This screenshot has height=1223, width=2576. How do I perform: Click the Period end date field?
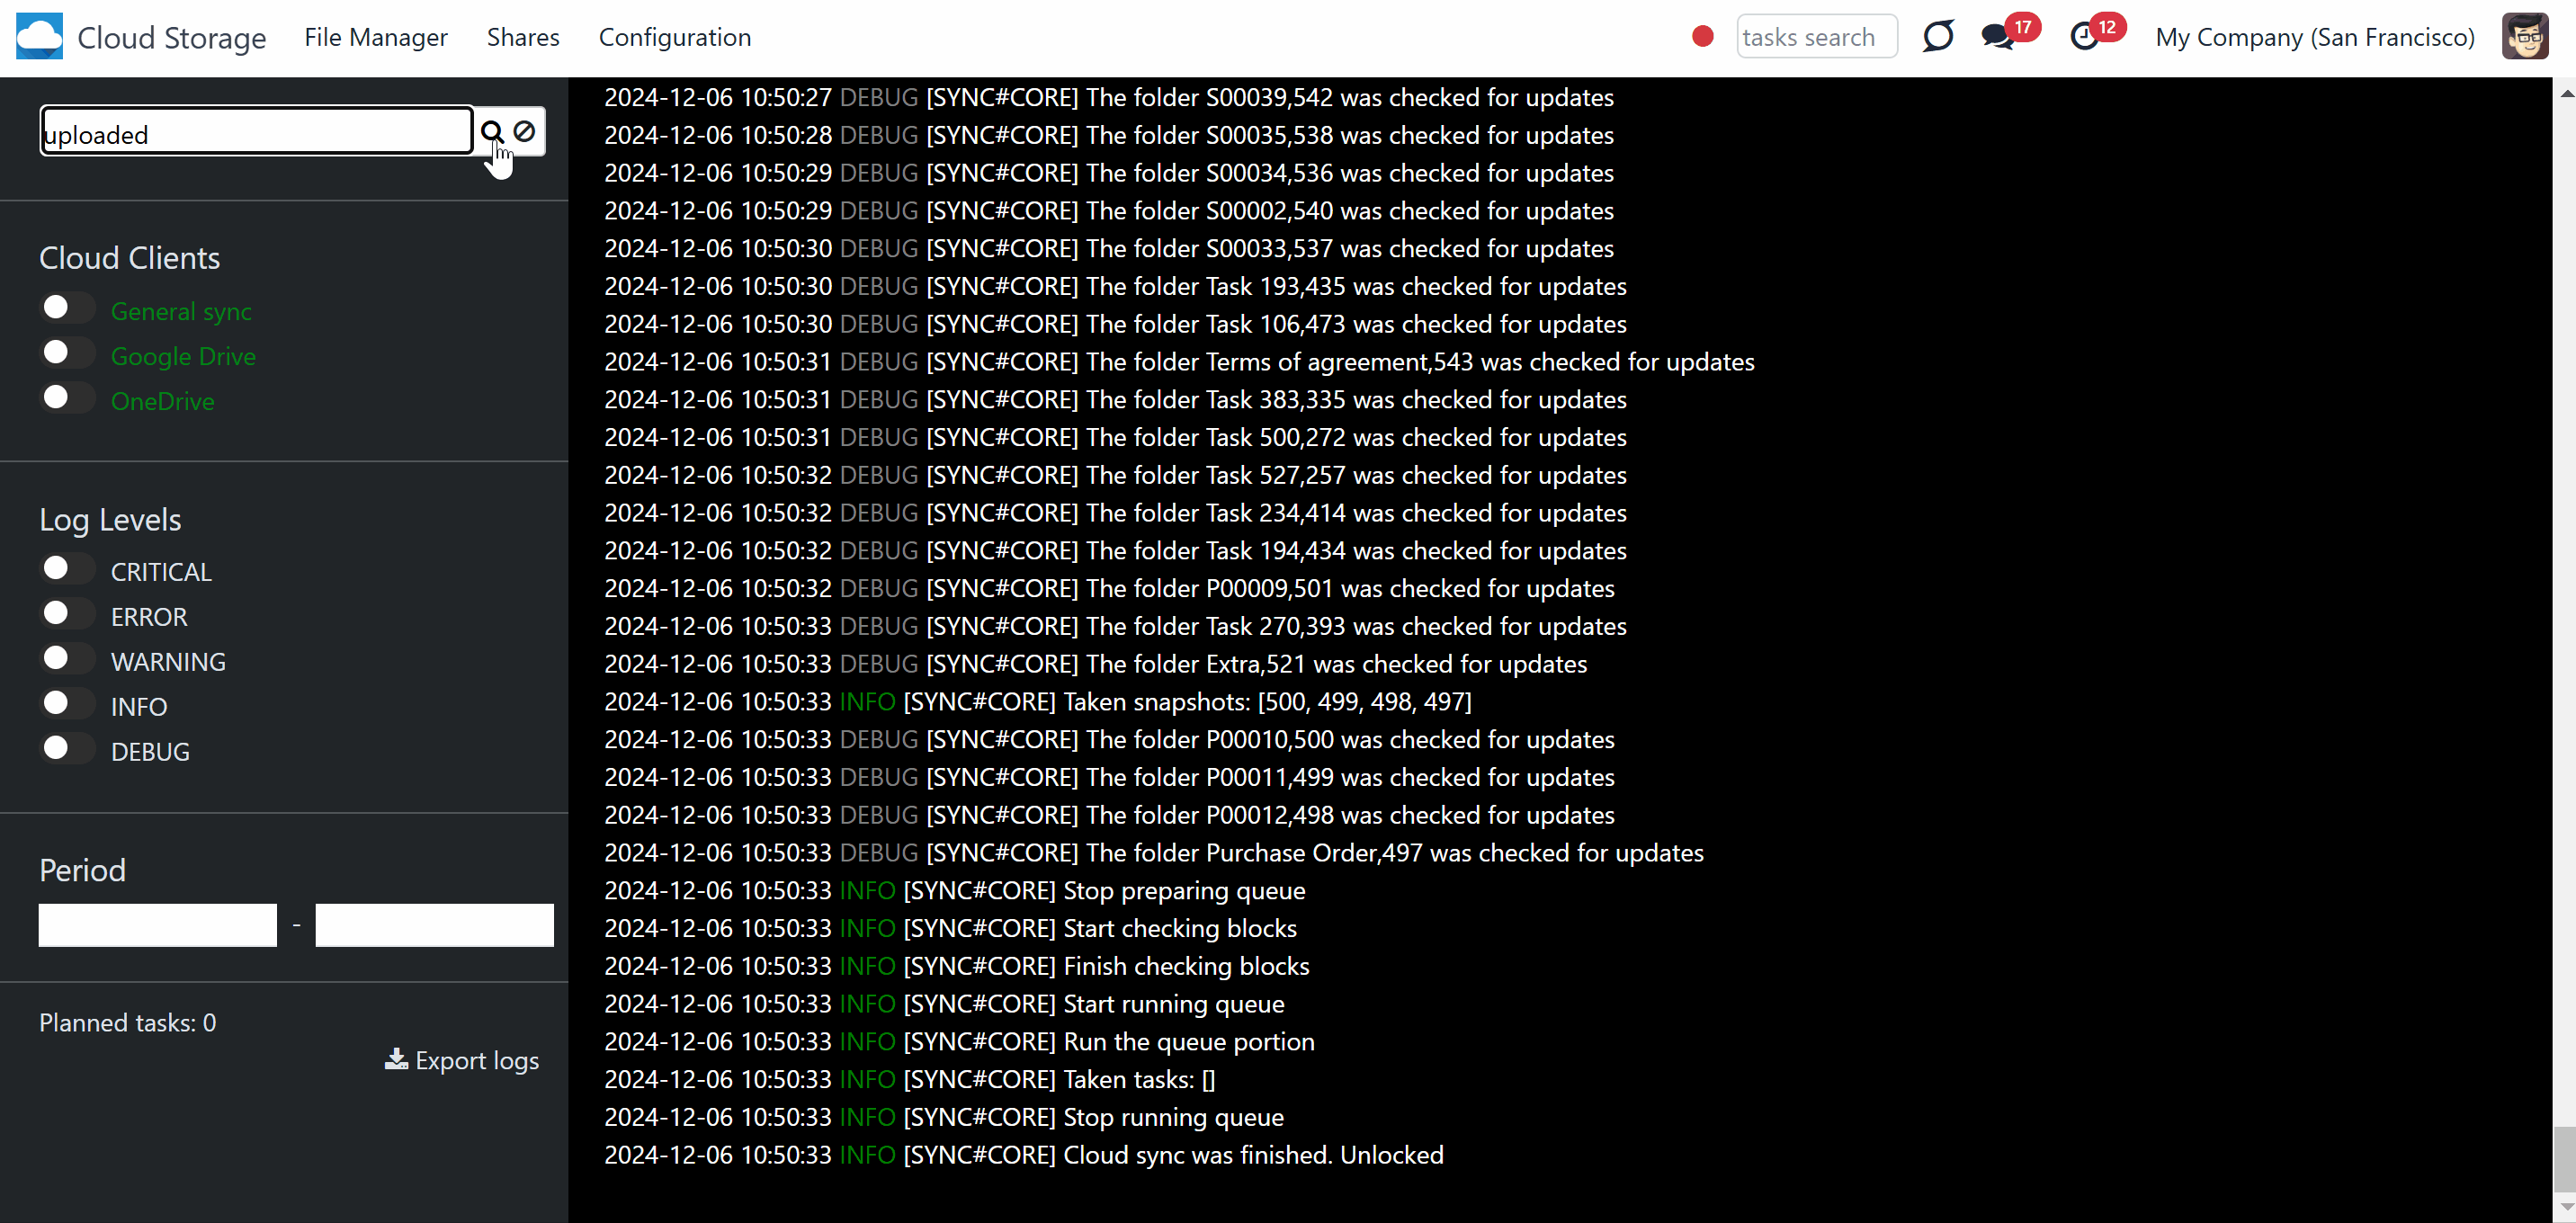pyautogui.click(x=434, y=925)
